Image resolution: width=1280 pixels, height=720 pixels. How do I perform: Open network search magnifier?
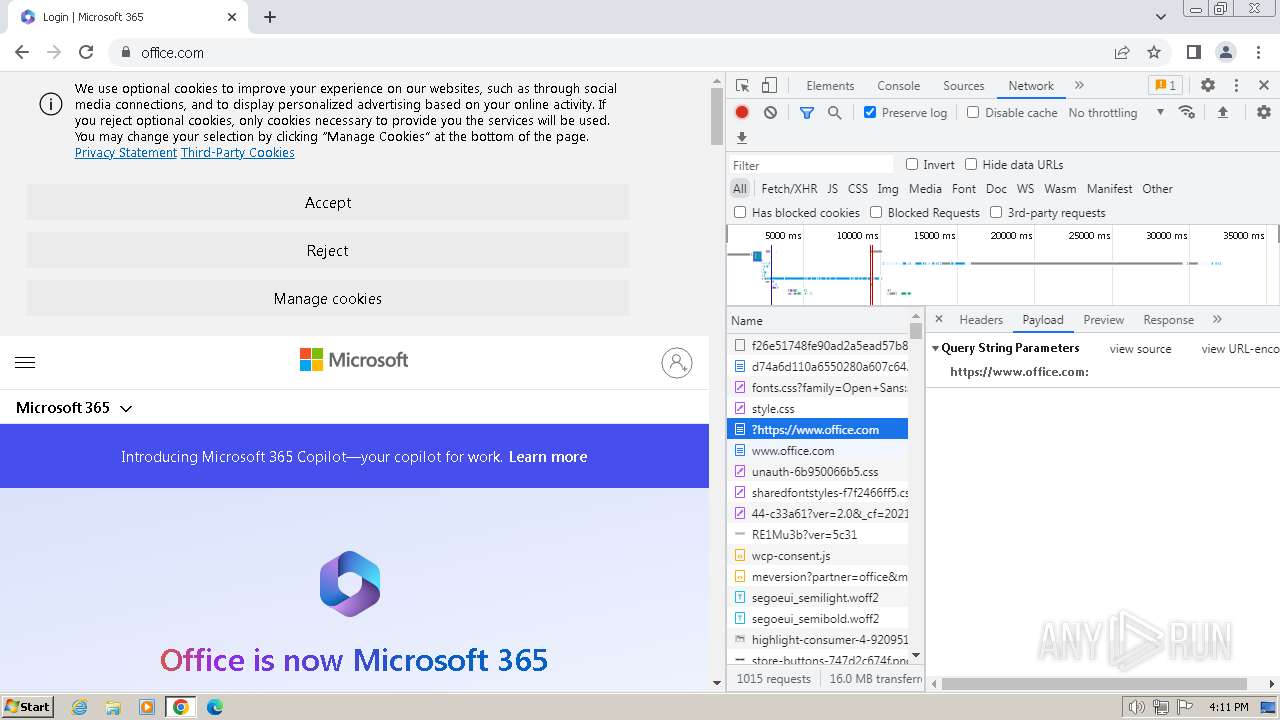834,113
